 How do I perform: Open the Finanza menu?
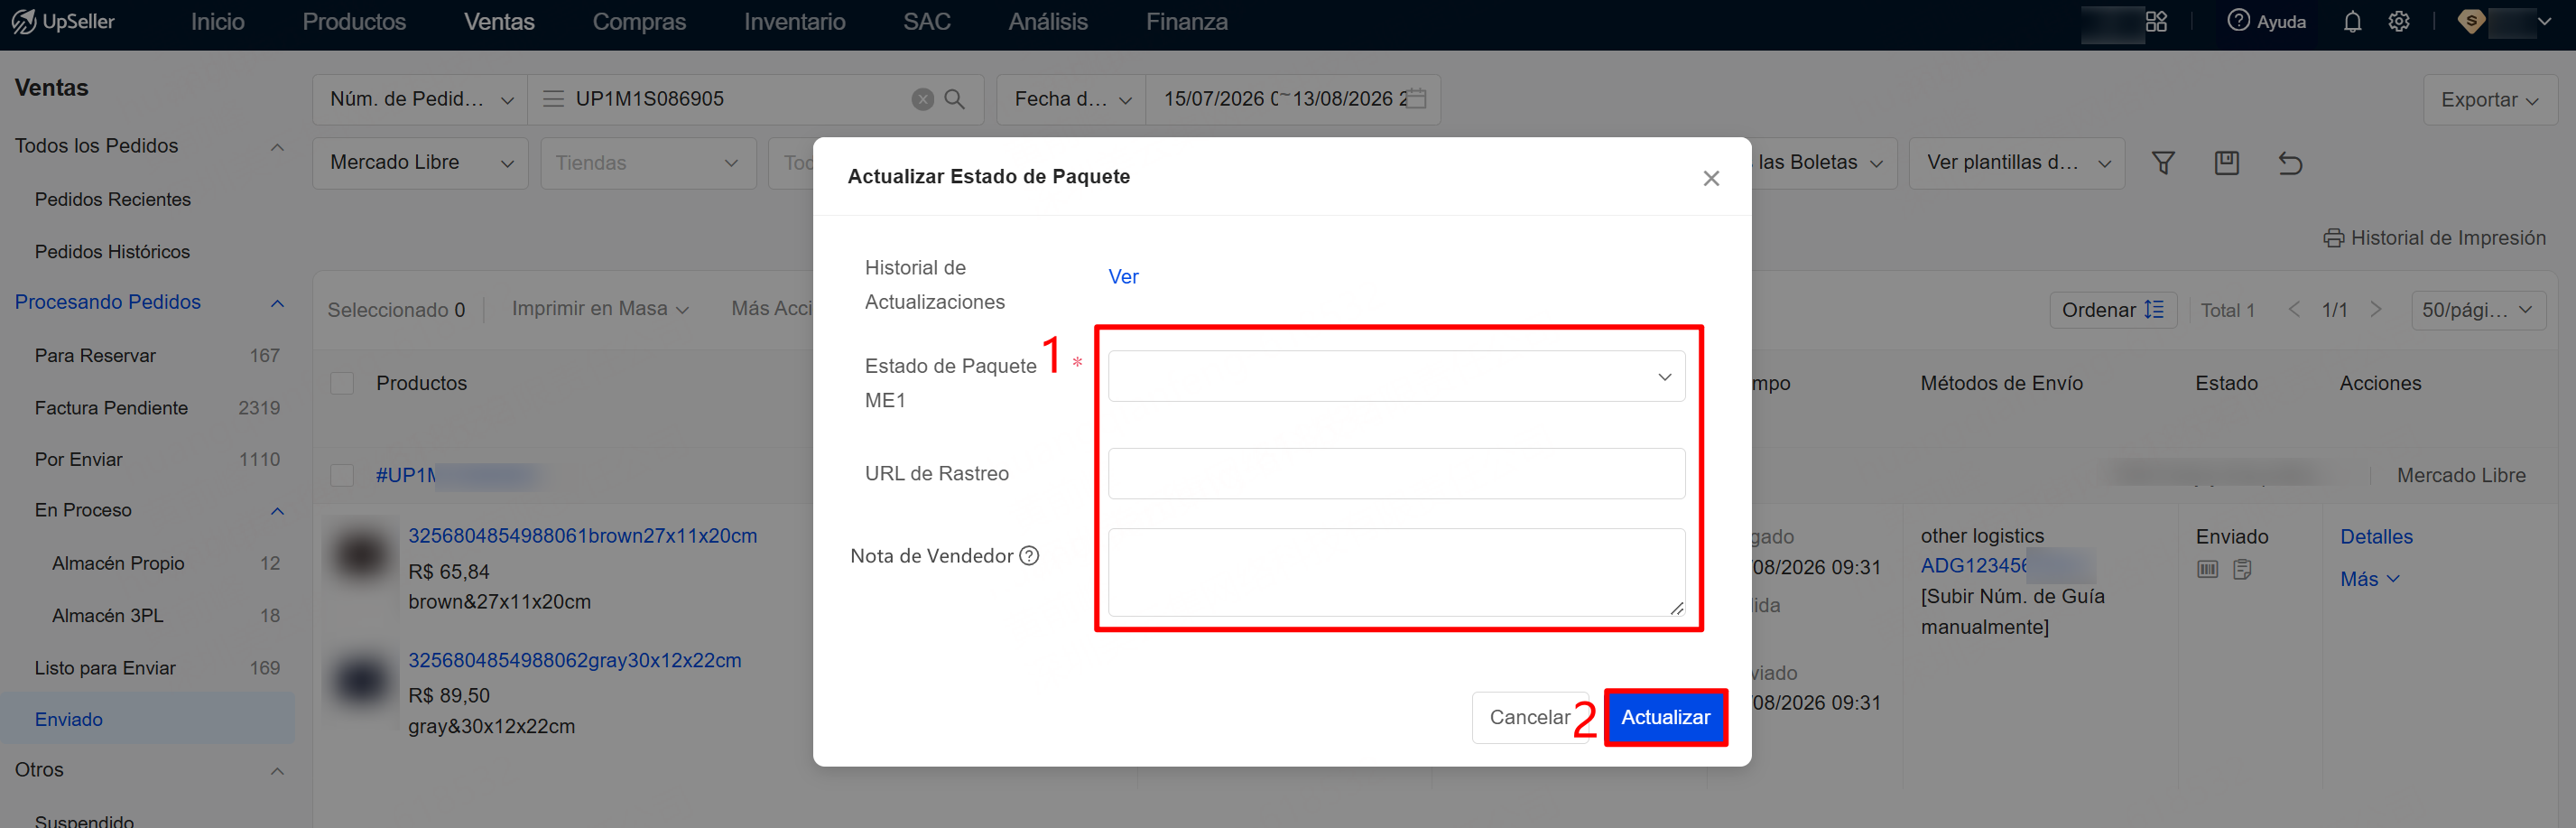tap(1186, 22)
